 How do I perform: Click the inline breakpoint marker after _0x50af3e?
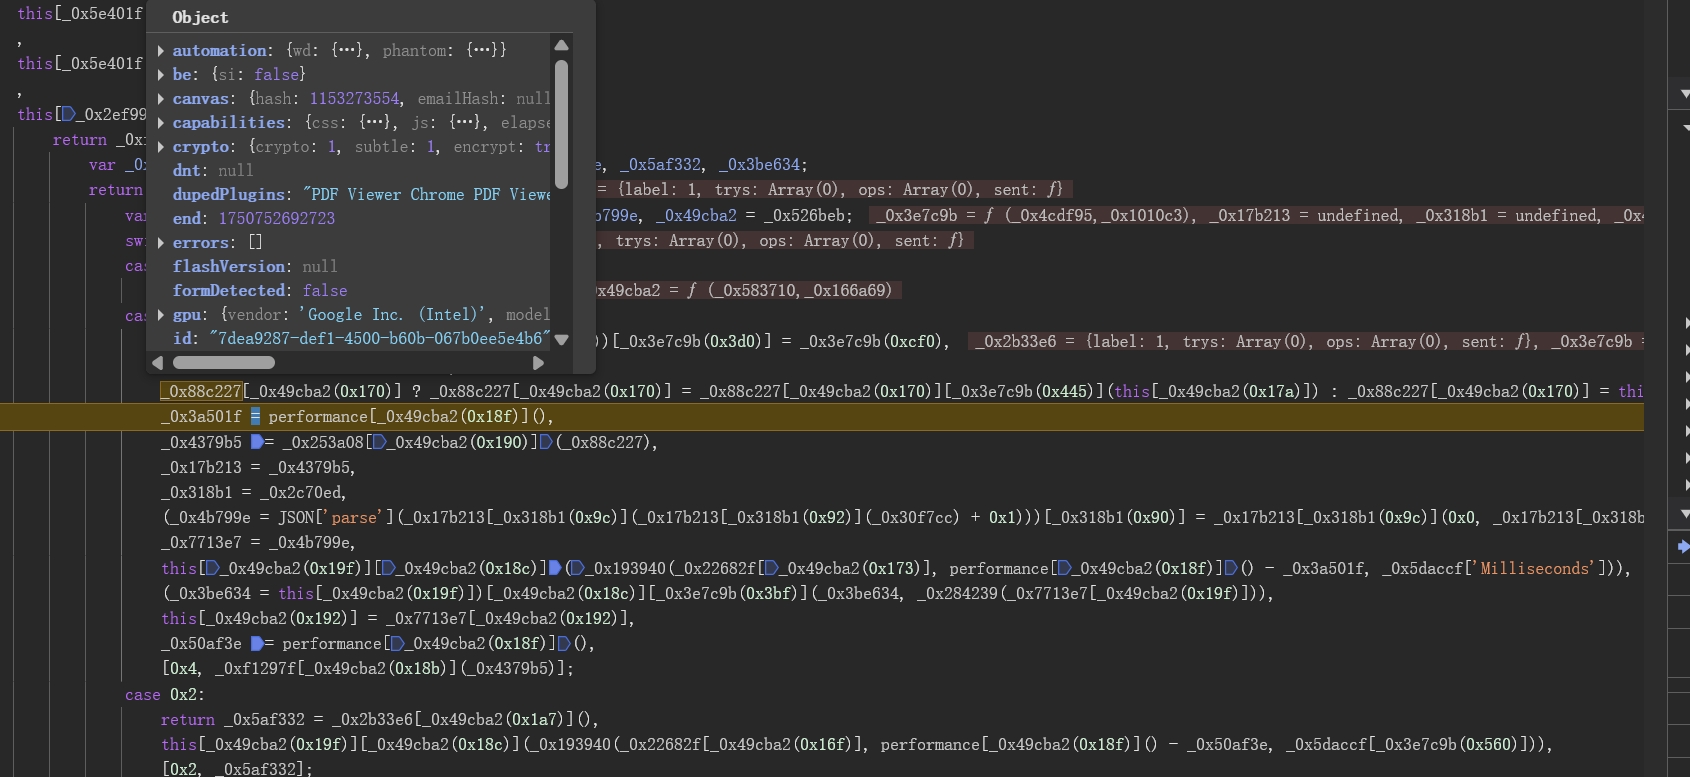click(257, 643)
